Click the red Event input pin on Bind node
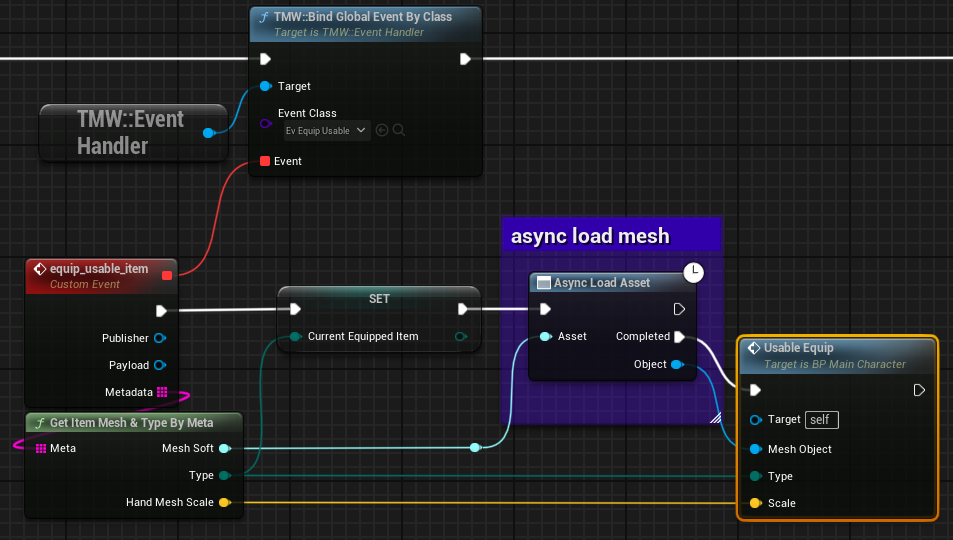The width and height of the screenshot is (953, 540). coord(265,161)
